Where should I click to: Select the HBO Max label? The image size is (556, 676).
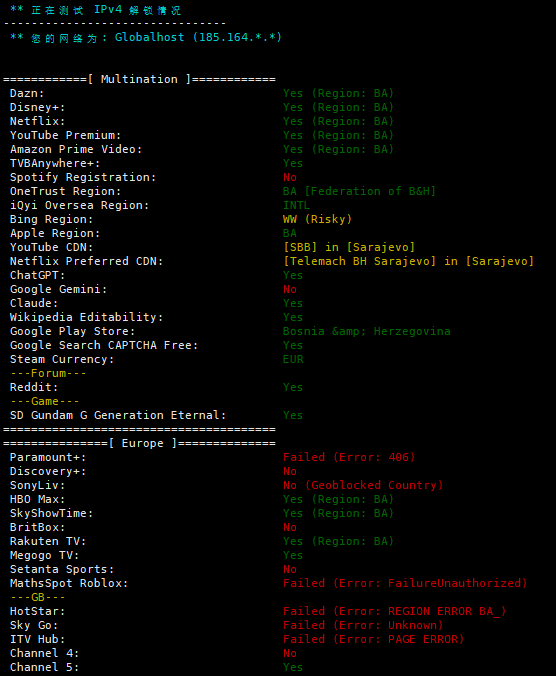pos(37,499)
